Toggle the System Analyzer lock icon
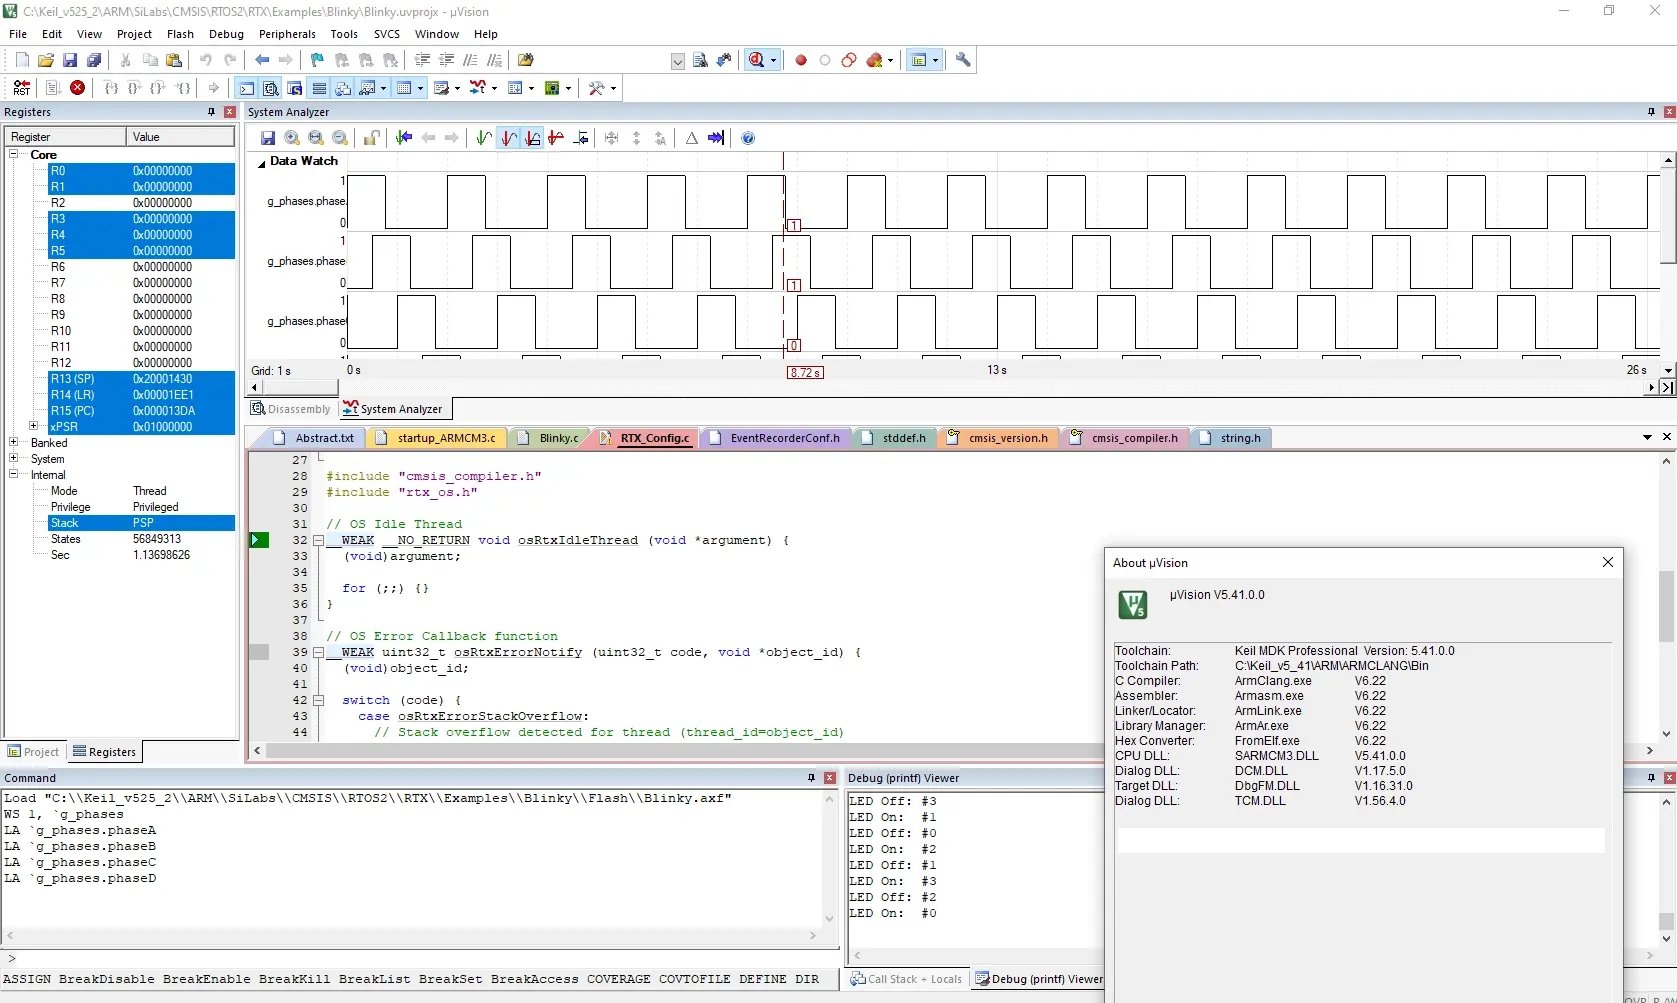The image size is (1677, 1003). click(371, 138)
